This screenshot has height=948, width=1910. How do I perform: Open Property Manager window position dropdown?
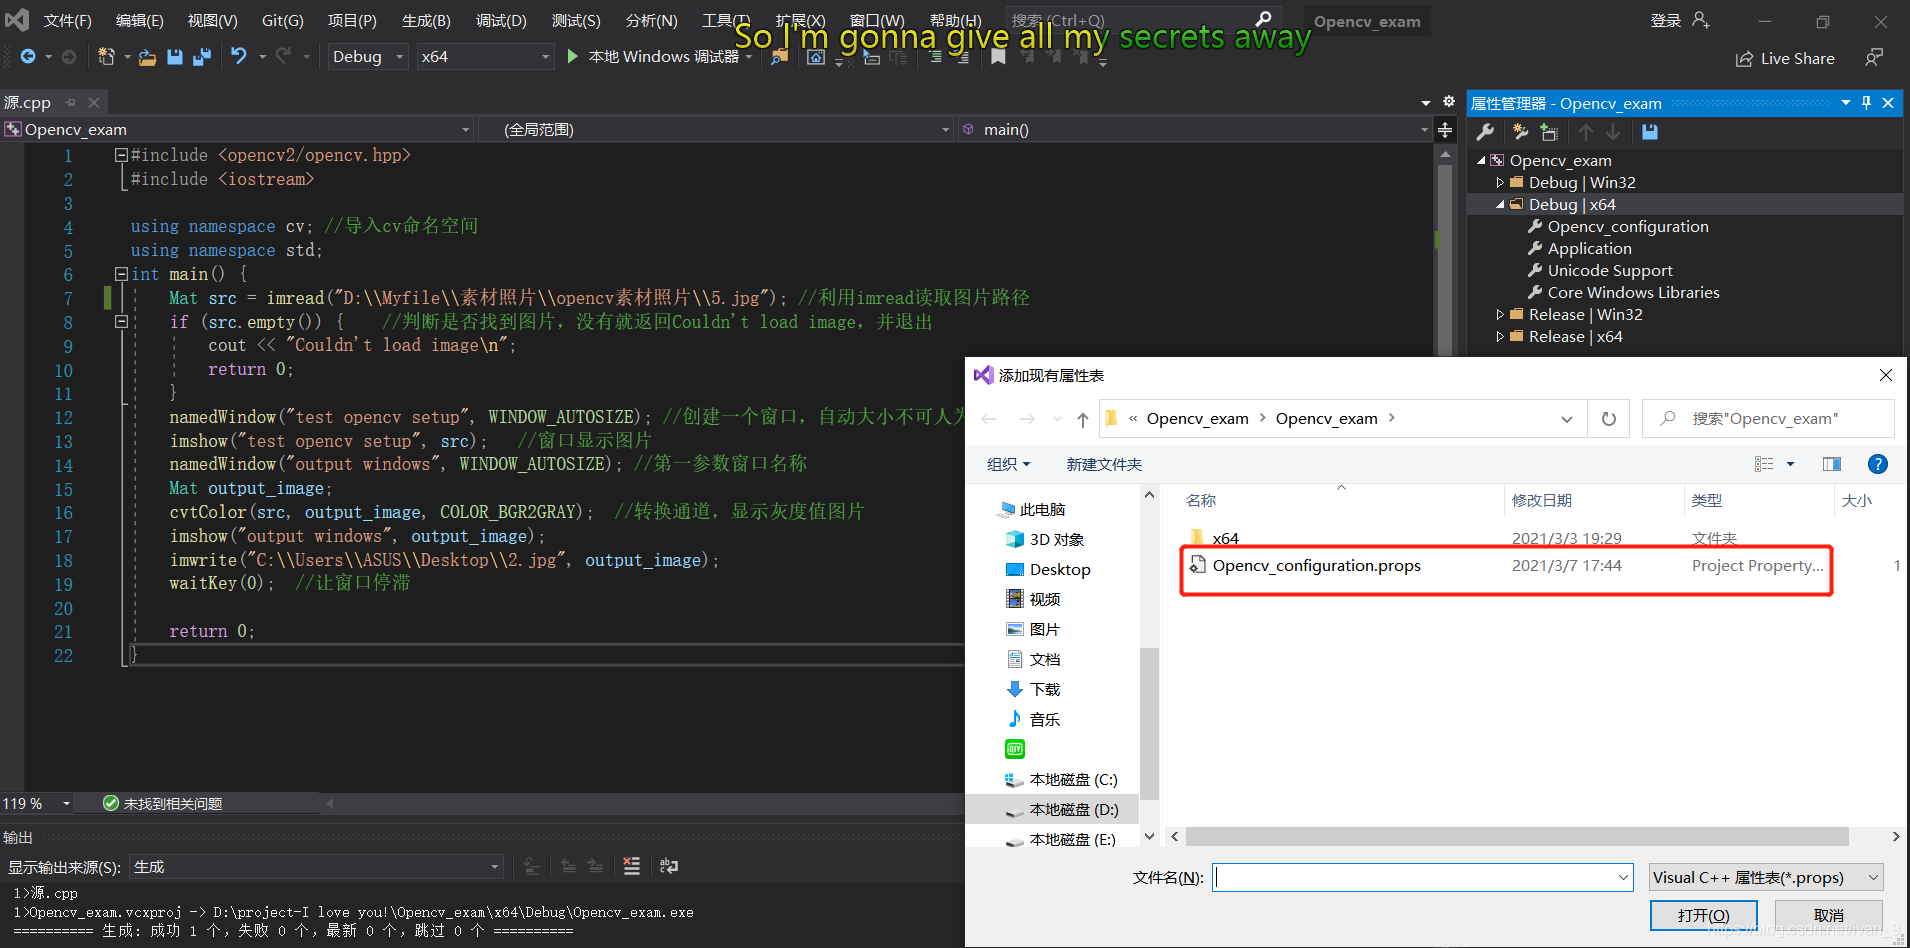coord(1846,103)
